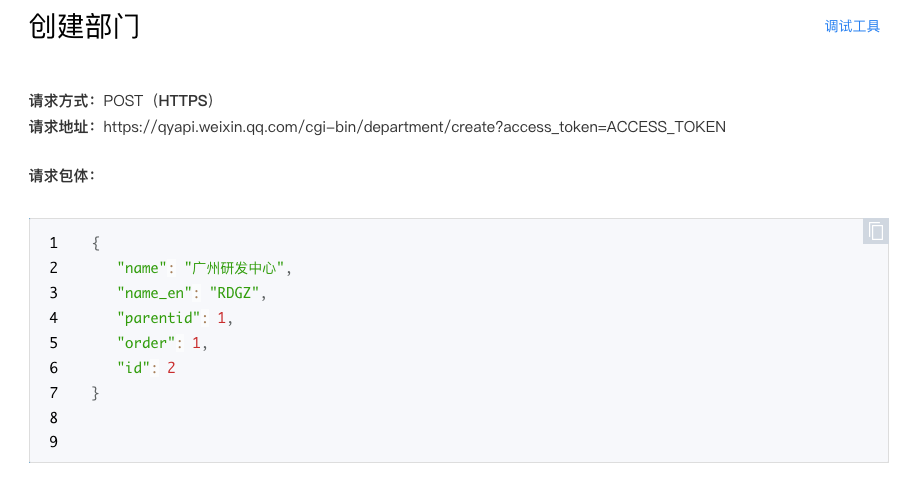Click line number 1 in code block

[53, 243]
